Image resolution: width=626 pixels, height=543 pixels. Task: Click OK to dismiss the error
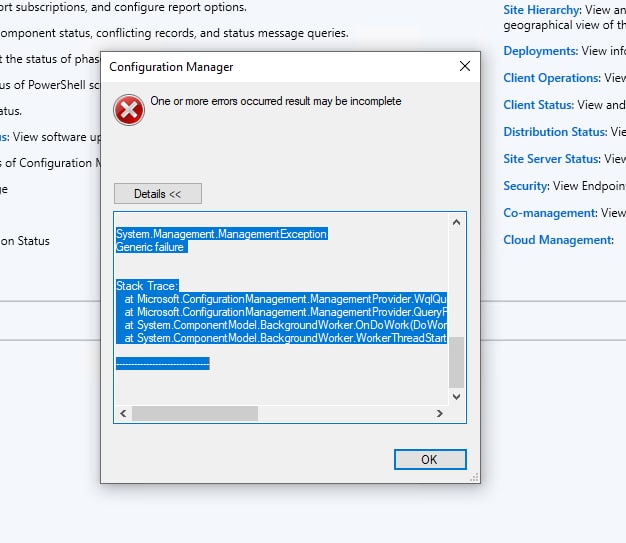pyautogui.click(x=430, y=459)
